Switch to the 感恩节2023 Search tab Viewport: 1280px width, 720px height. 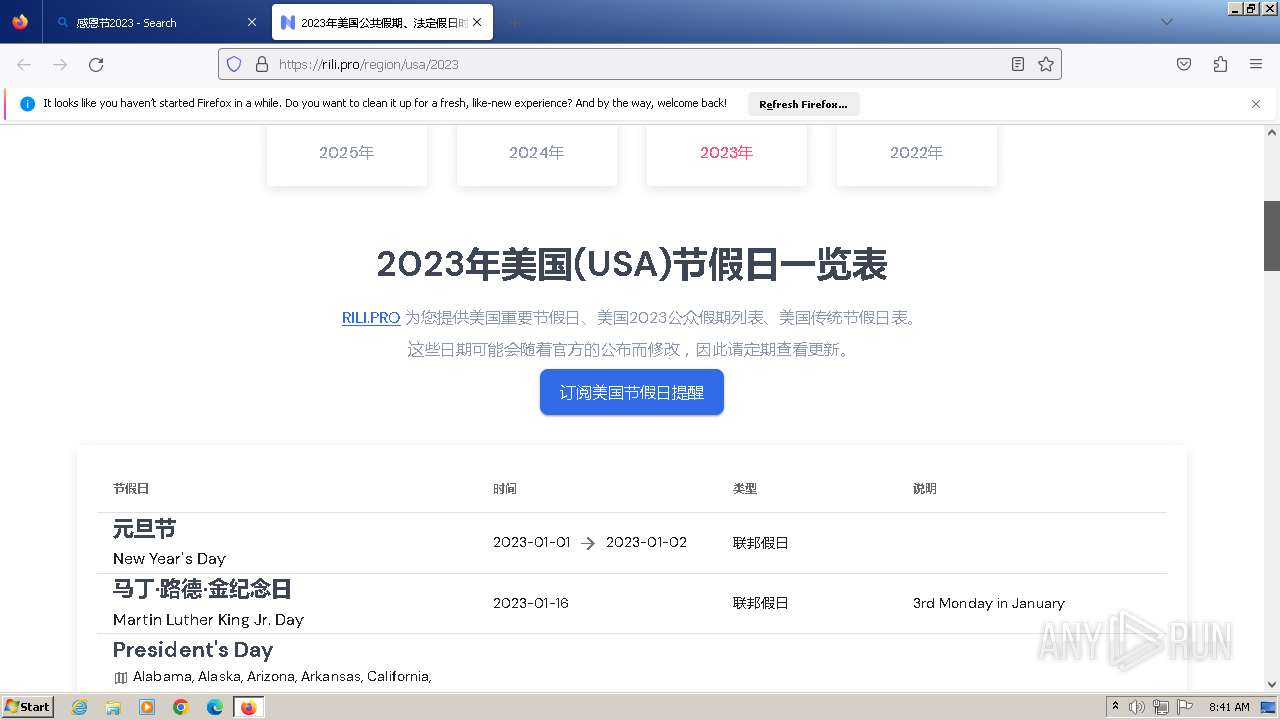click(157, 22)
